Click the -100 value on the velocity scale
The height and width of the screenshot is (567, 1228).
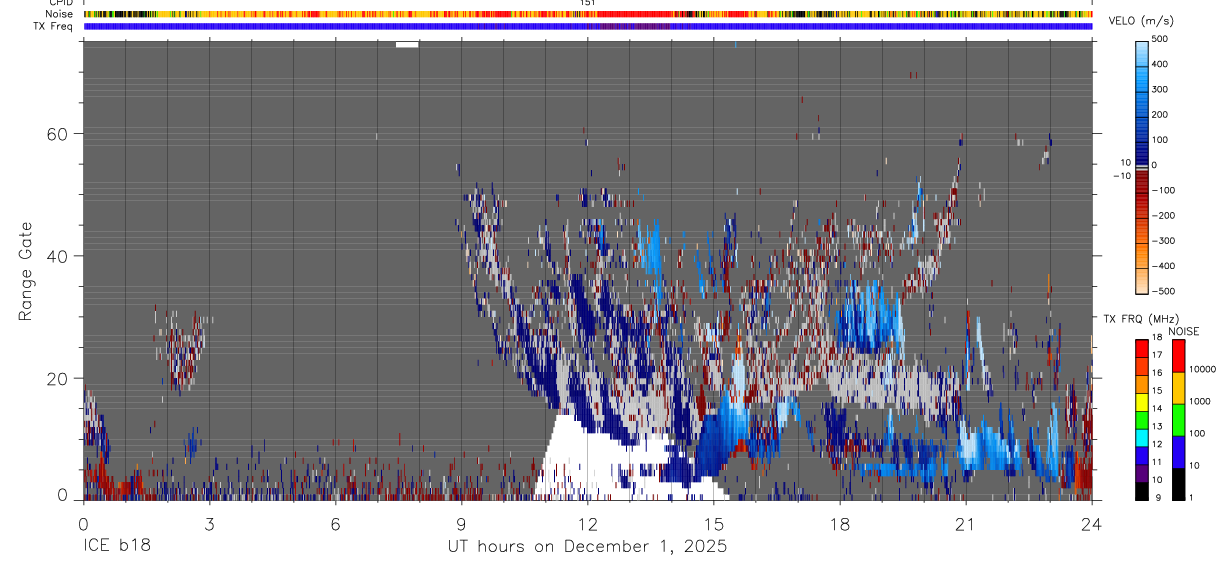[1163, 190]
